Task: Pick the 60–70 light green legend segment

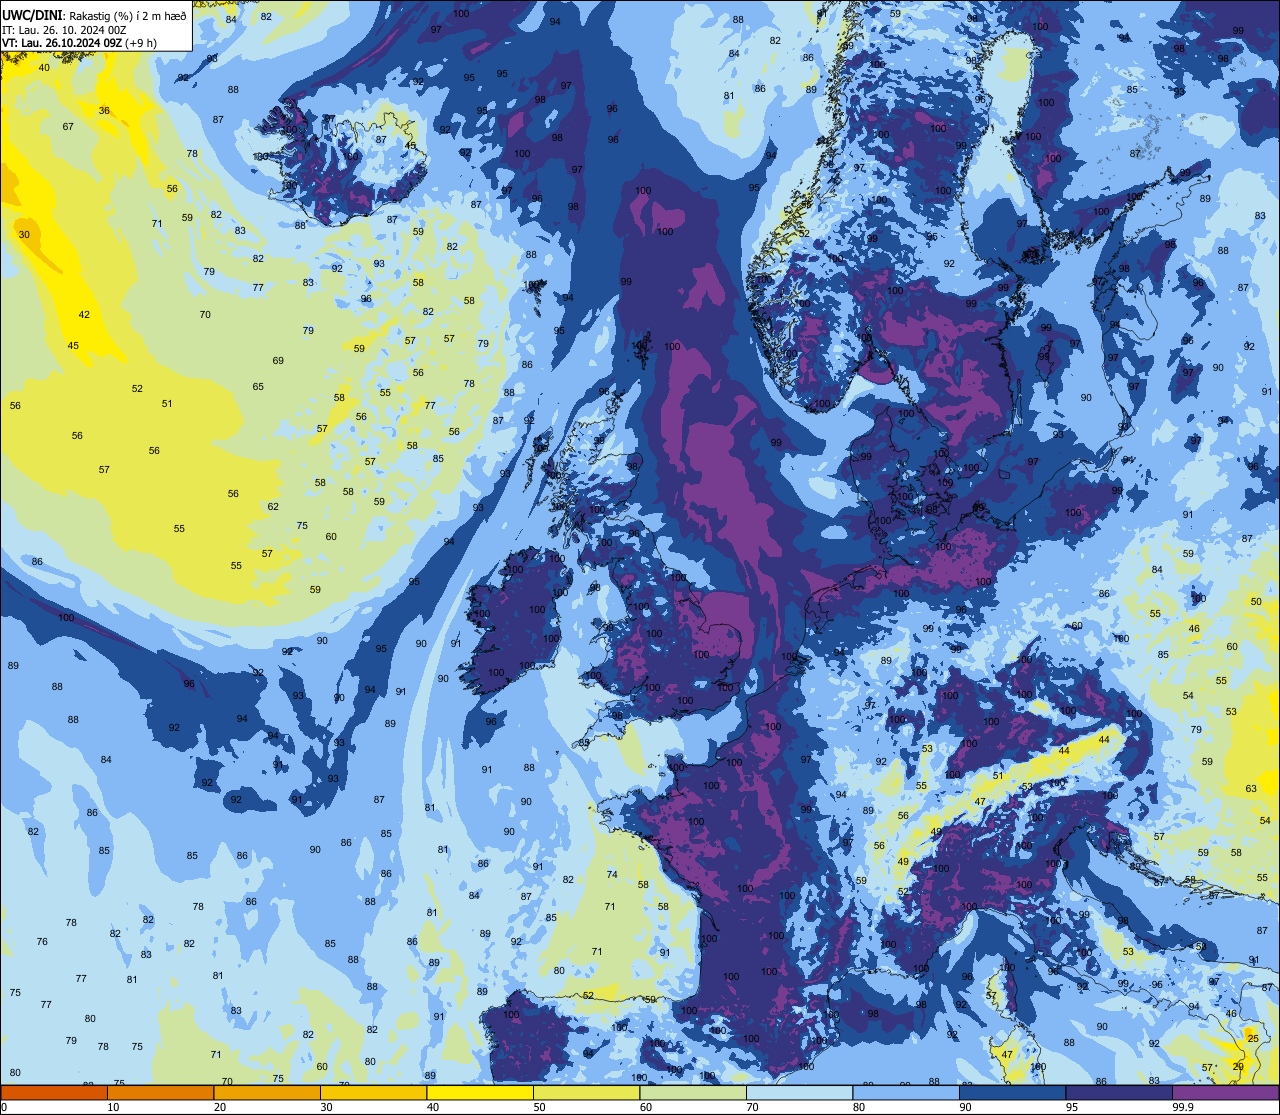Action: [693, 1093]
